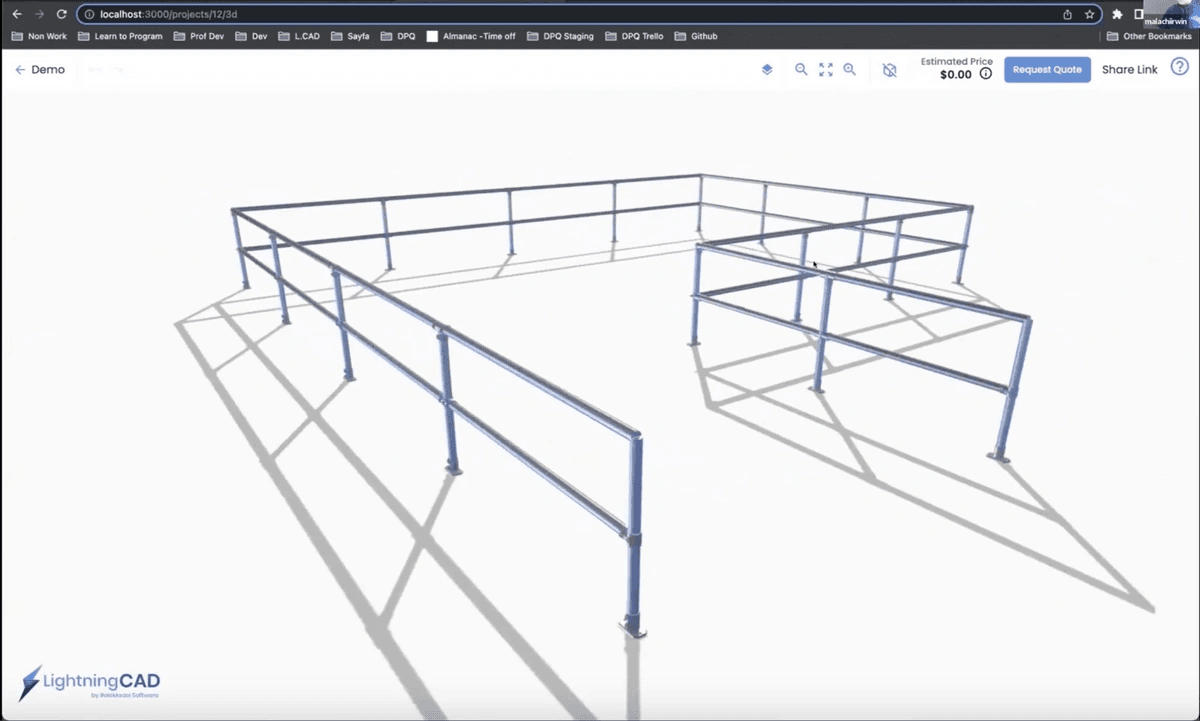This screenshot has width=1200, height=721.
Task: Open the Share Link option
Action: pos(1130,70)
